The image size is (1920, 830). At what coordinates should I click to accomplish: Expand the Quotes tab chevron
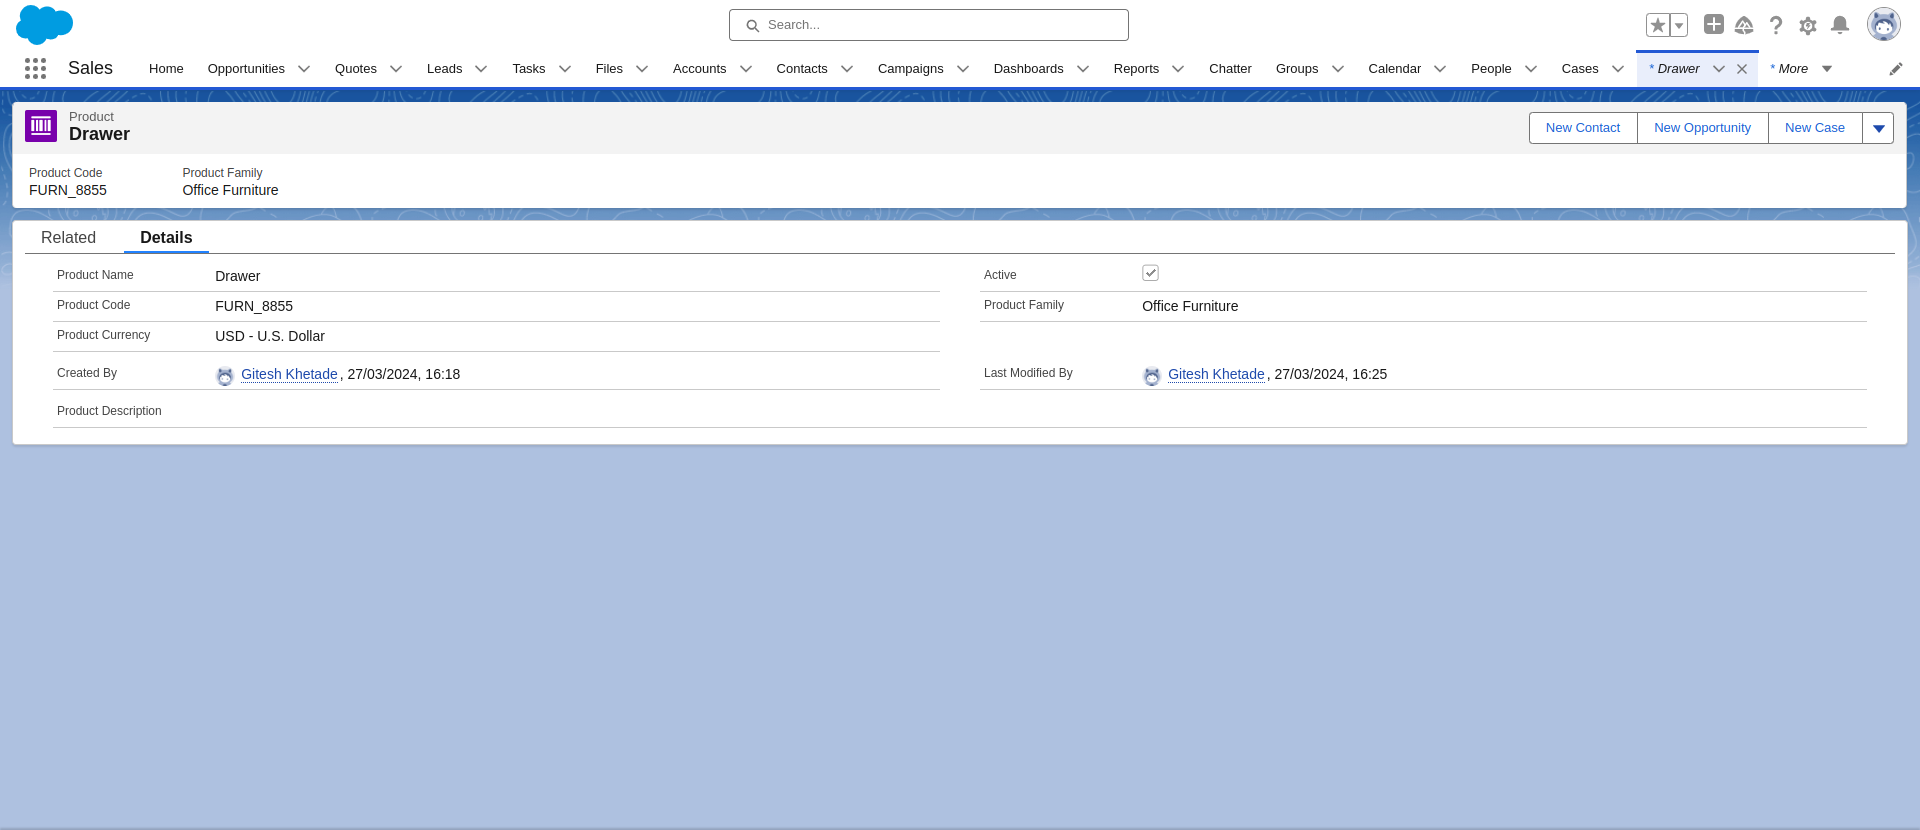[x=396, y=69]
